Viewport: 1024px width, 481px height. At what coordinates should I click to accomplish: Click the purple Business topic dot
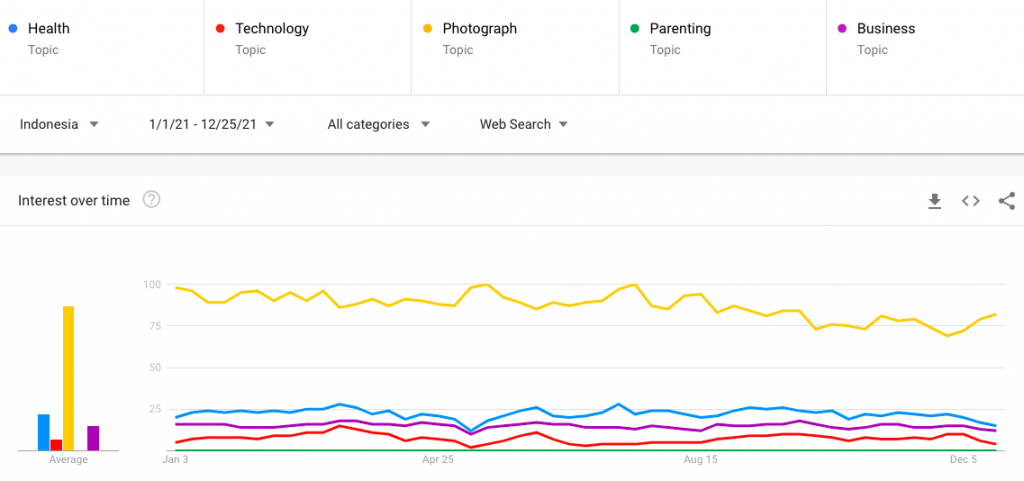[x=842, y=29]
